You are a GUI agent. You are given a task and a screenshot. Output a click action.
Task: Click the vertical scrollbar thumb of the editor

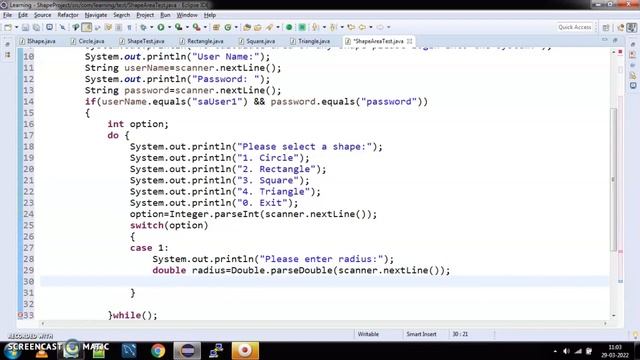(x=613, y=180)
